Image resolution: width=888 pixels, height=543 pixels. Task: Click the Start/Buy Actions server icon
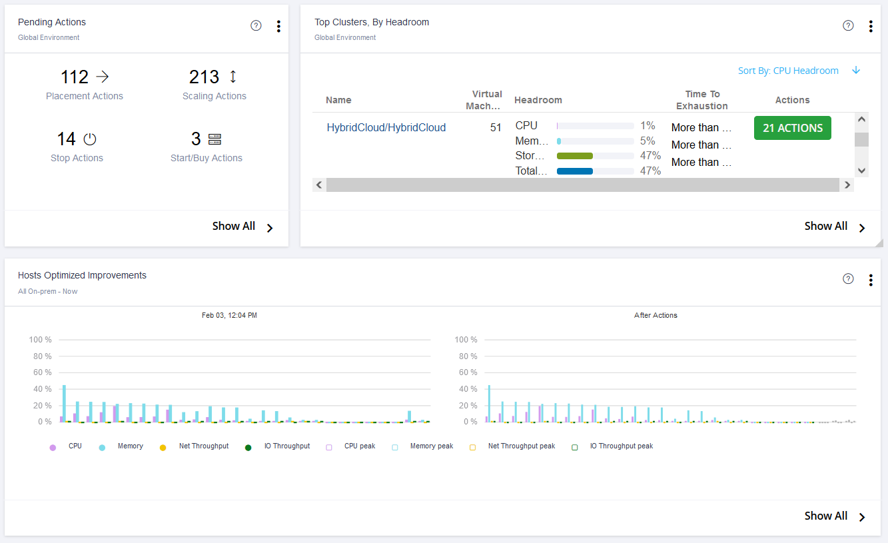tap(215, 139)
